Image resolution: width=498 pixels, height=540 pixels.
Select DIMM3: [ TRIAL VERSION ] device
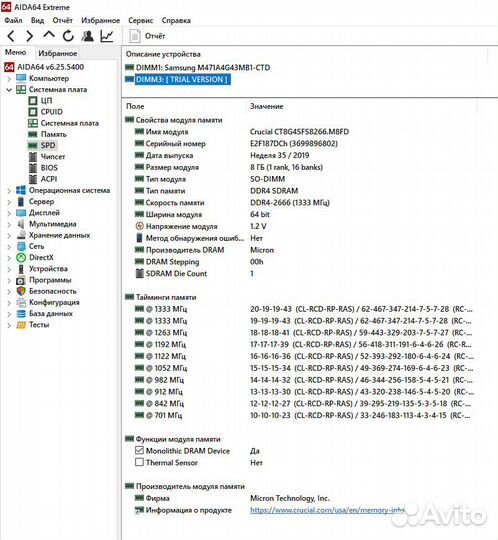click(x=178, y=80)
